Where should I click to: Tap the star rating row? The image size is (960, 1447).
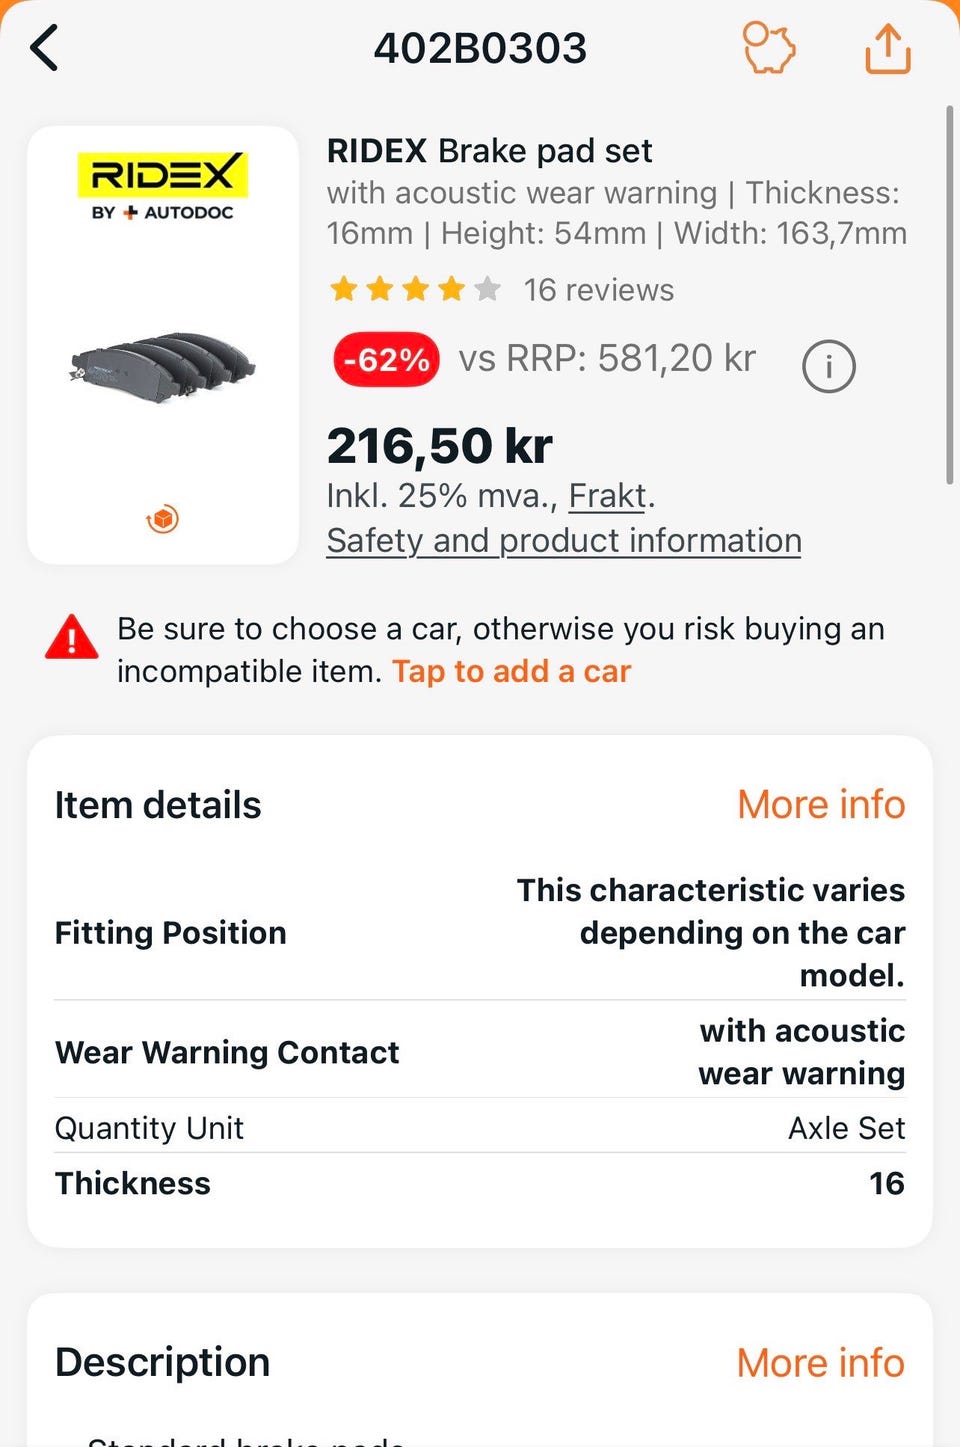click(x=415, y=290)
